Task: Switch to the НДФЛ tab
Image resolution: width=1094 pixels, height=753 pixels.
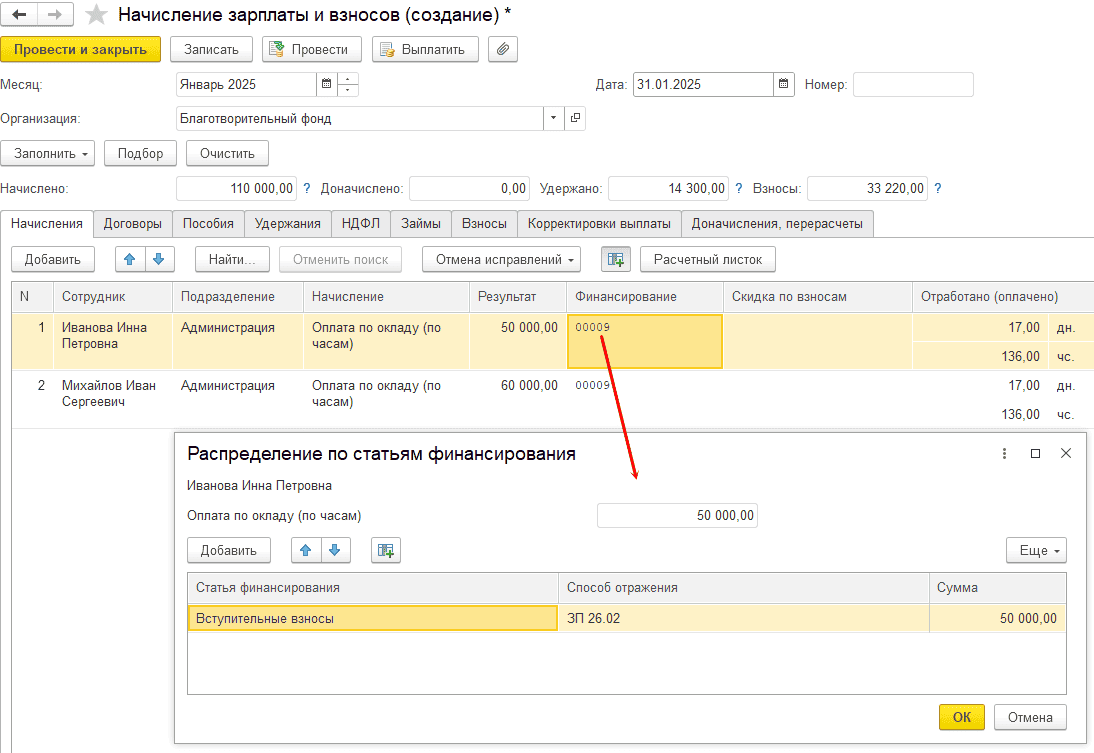Action: [361, 223]
